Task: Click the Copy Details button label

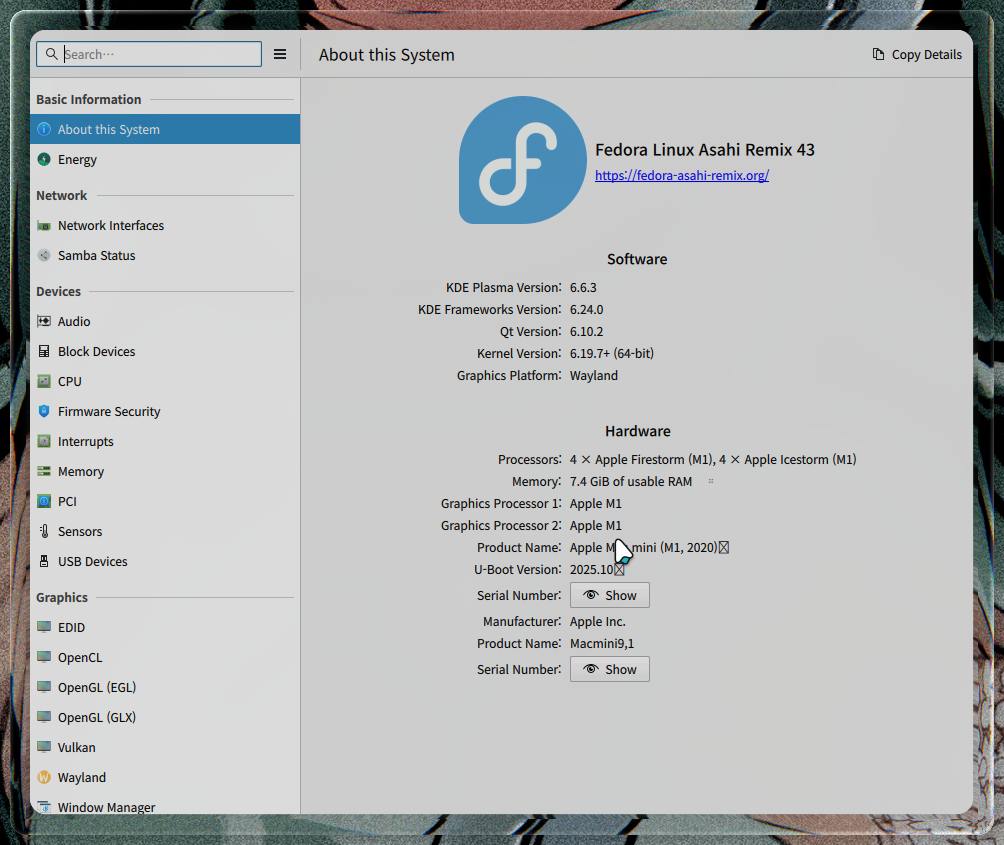Action: click(927, 55)
